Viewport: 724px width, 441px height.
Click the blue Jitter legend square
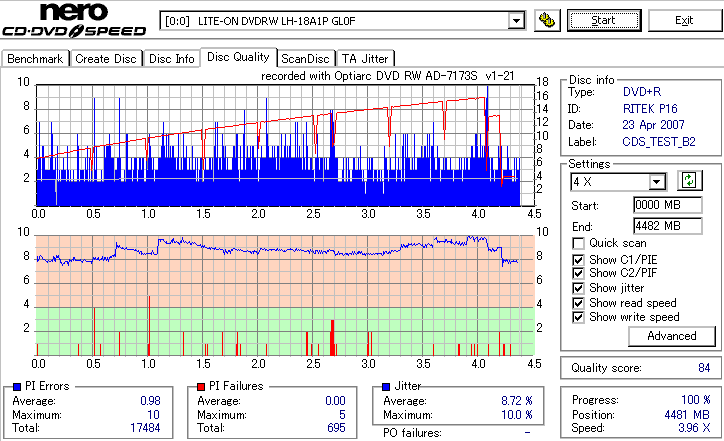tap(386, 387)
